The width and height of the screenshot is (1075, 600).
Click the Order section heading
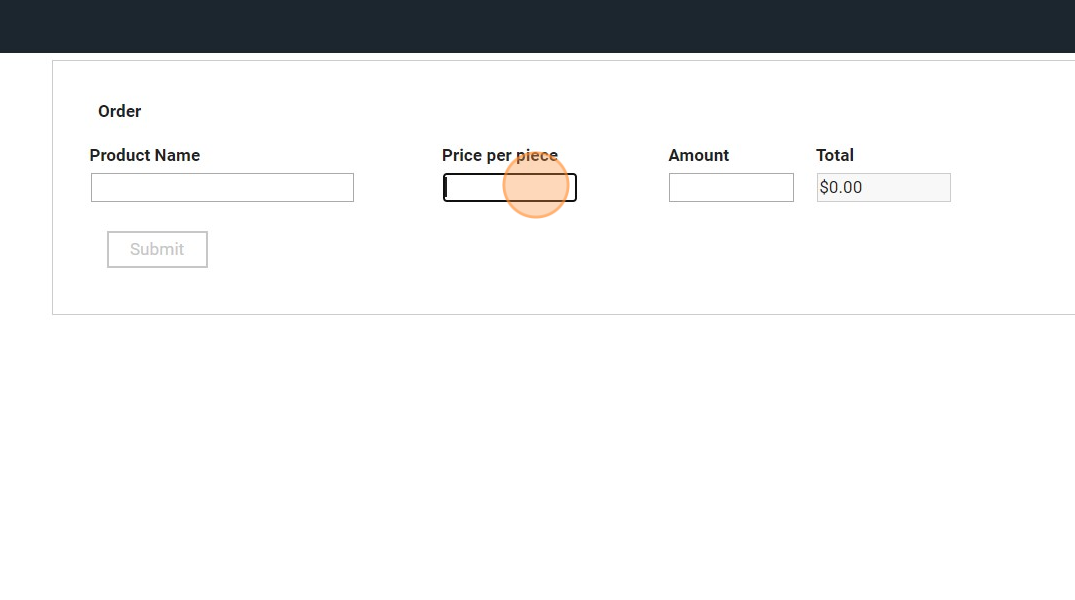pos(119,111)
